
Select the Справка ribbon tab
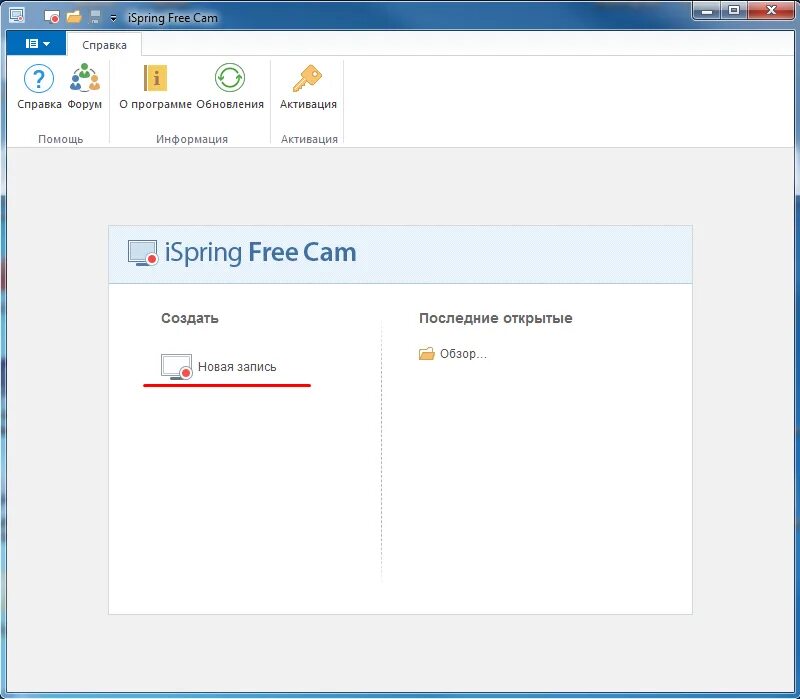tap(104, 45)
